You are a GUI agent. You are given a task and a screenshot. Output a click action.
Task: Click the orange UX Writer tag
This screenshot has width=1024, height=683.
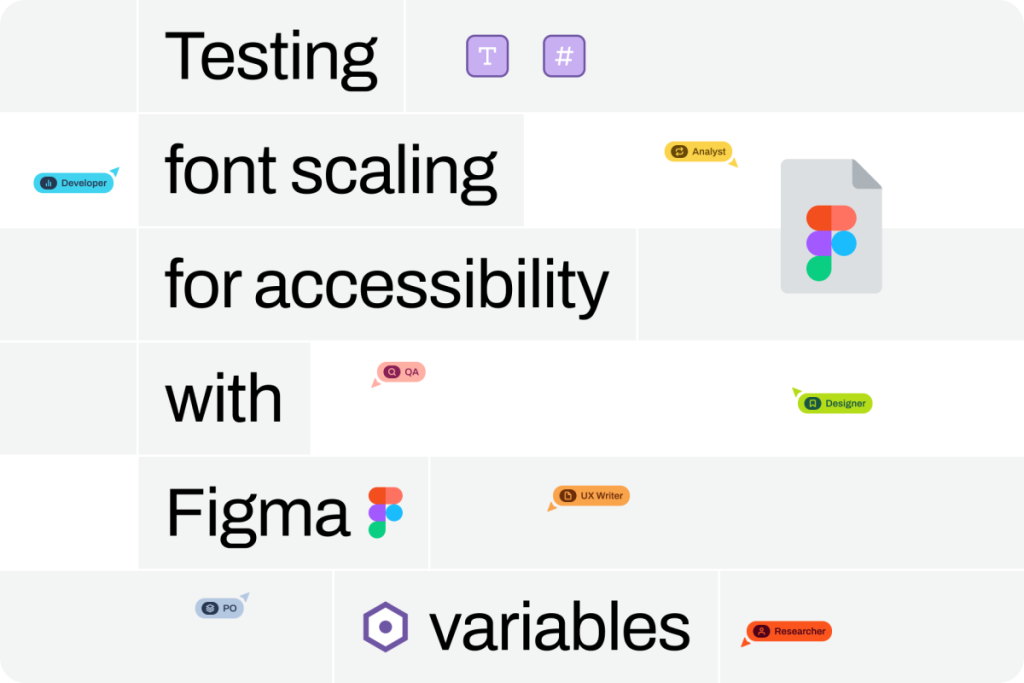tap(591, 495)
